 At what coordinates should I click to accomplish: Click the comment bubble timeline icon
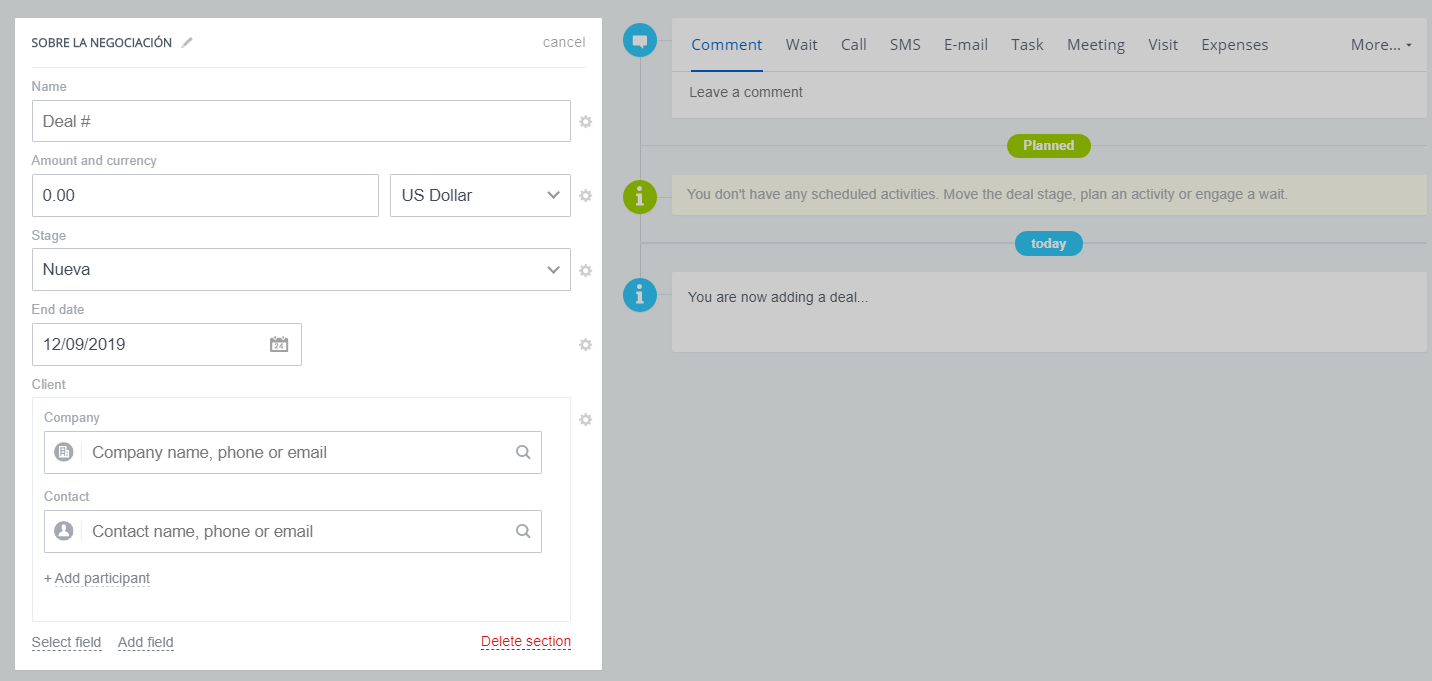(640, 41)
